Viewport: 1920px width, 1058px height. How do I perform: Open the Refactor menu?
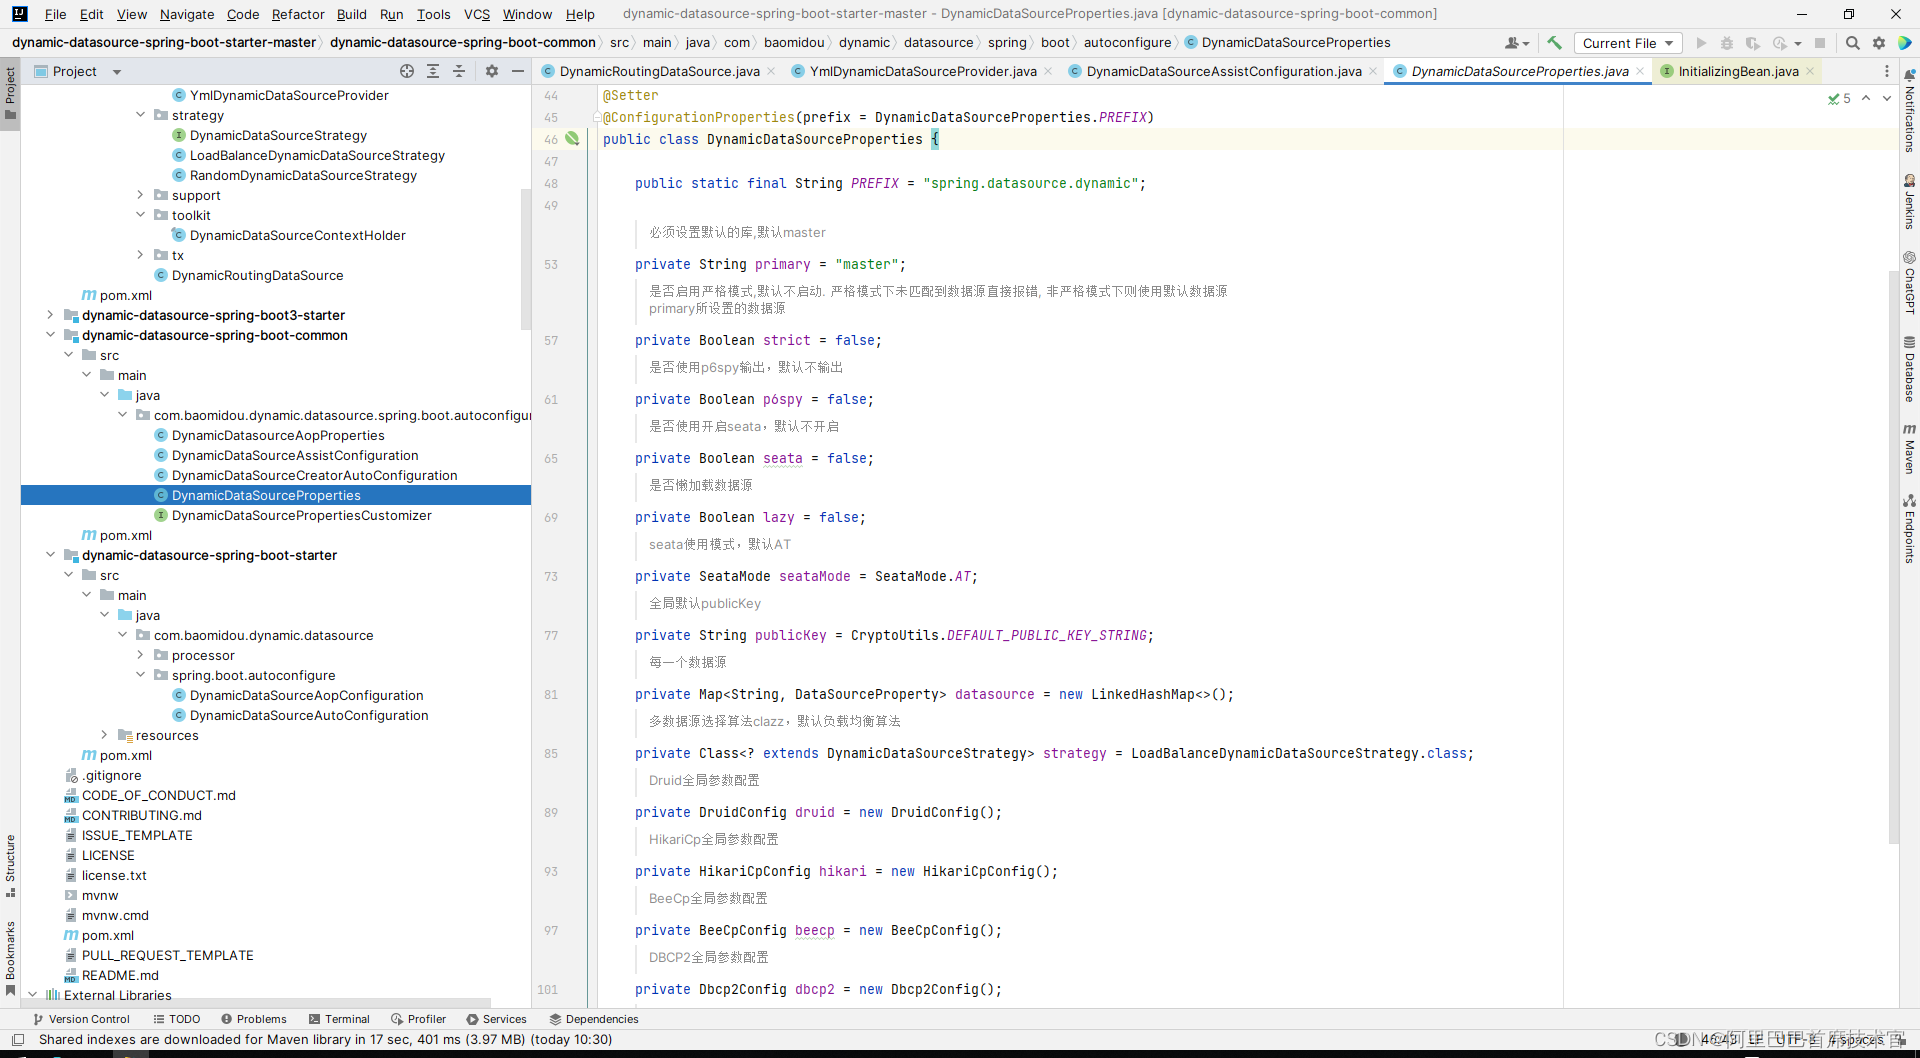[298, 14]
